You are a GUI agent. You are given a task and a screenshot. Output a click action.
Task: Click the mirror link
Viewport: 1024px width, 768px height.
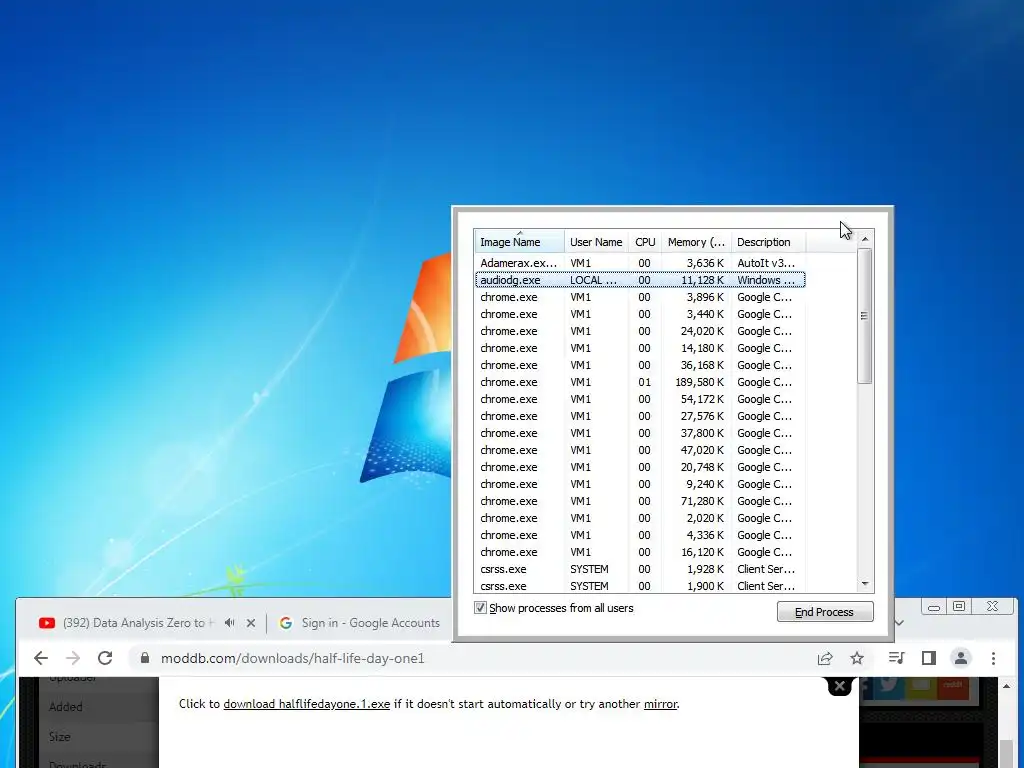point(660,704)
